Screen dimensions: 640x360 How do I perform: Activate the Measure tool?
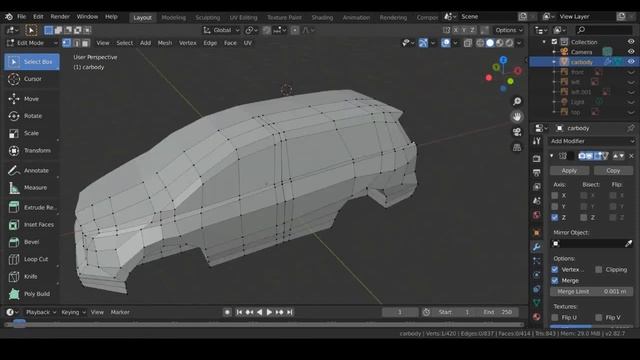(32, 187)
